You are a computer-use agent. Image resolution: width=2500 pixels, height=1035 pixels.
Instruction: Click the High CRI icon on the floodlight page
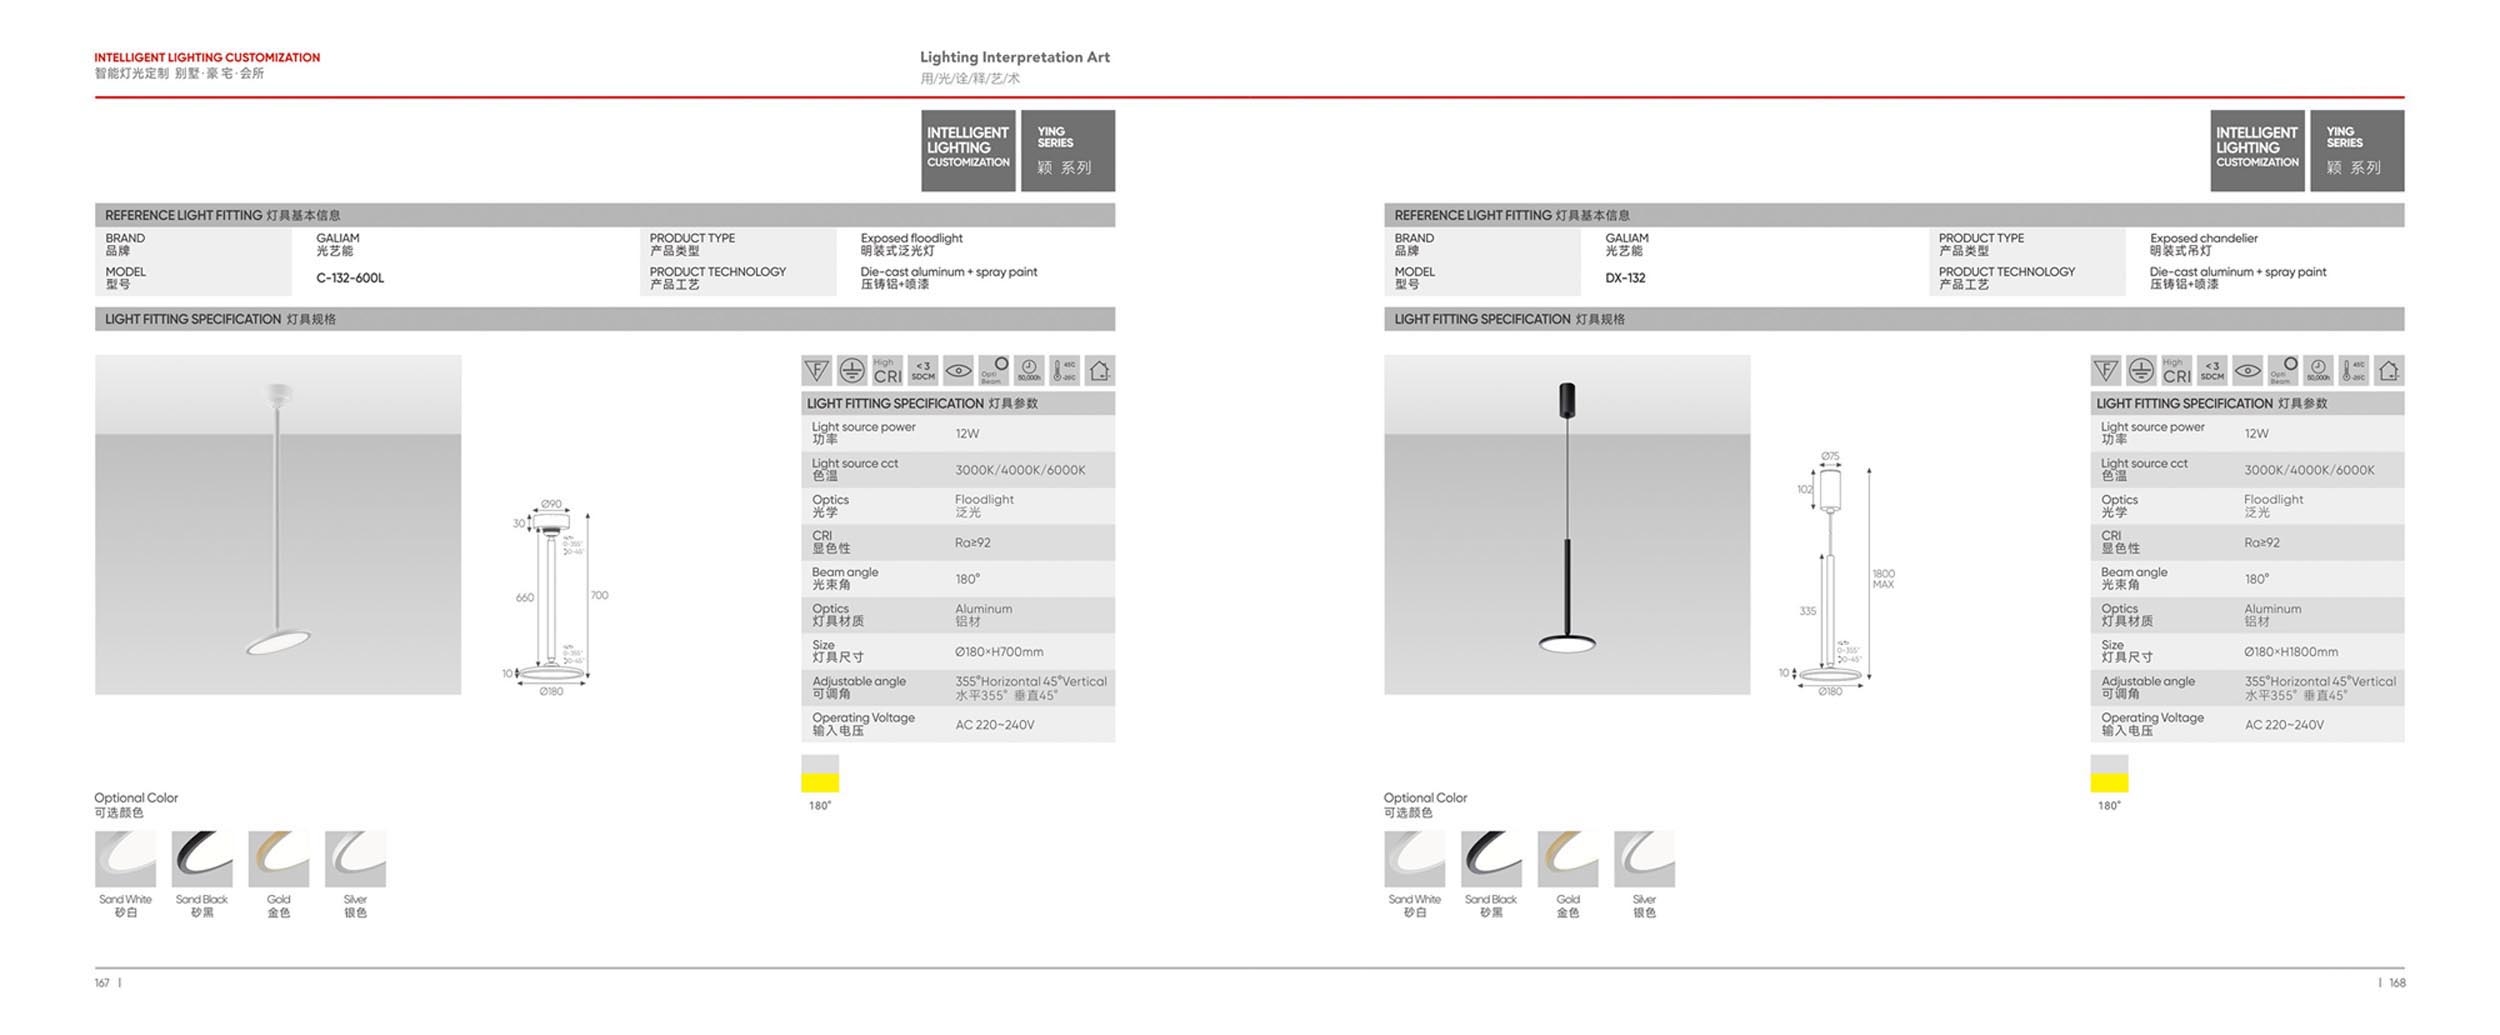[x=887, y=370]
